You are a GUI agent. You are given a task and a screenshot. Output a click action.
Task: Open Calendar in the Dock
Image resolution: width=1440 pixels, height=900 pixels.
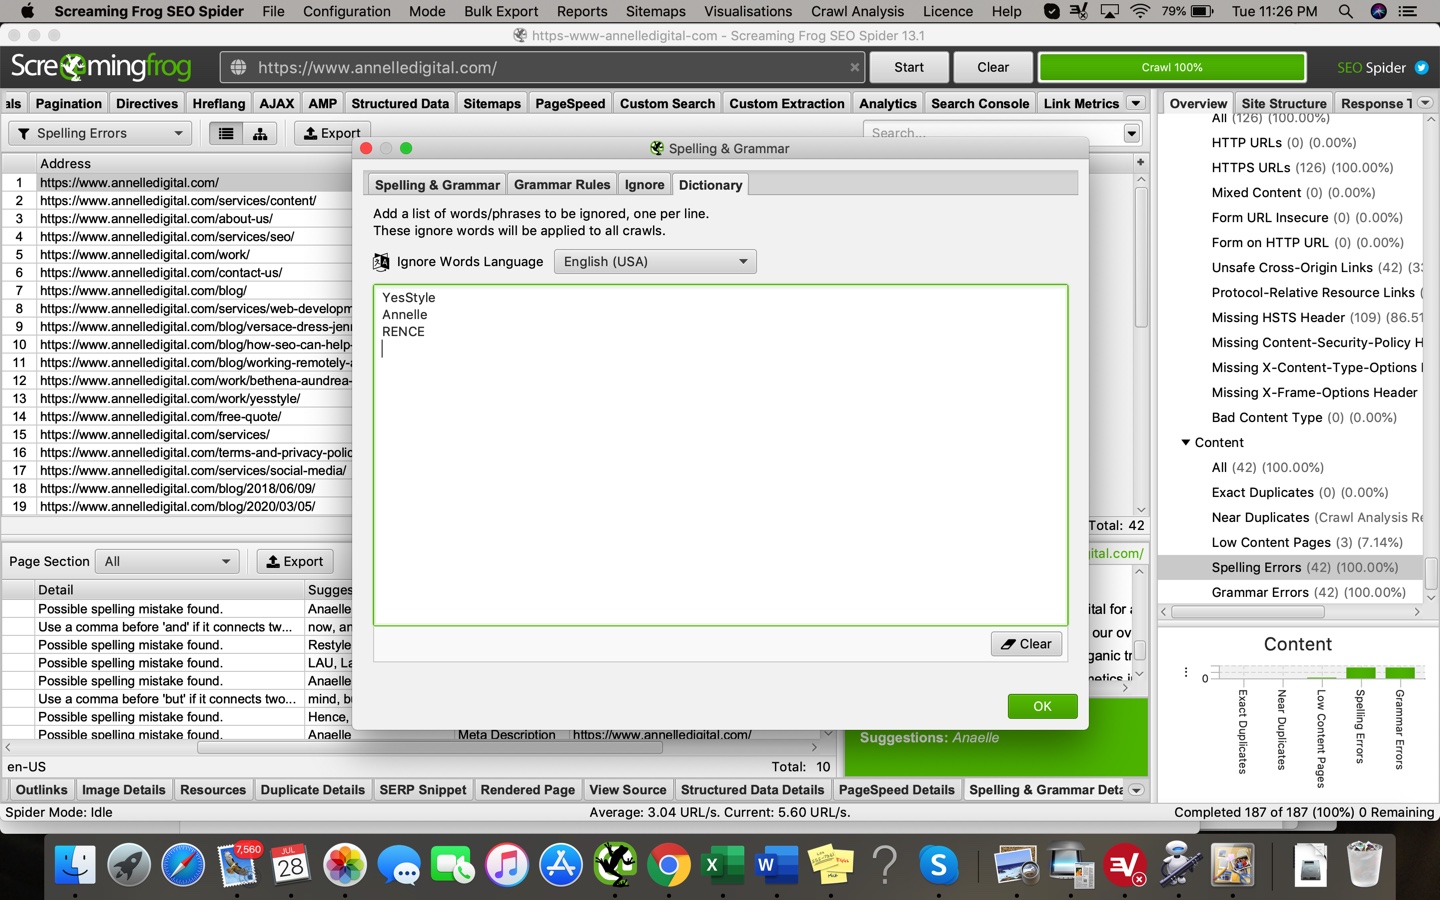click(x=291, y=865)
